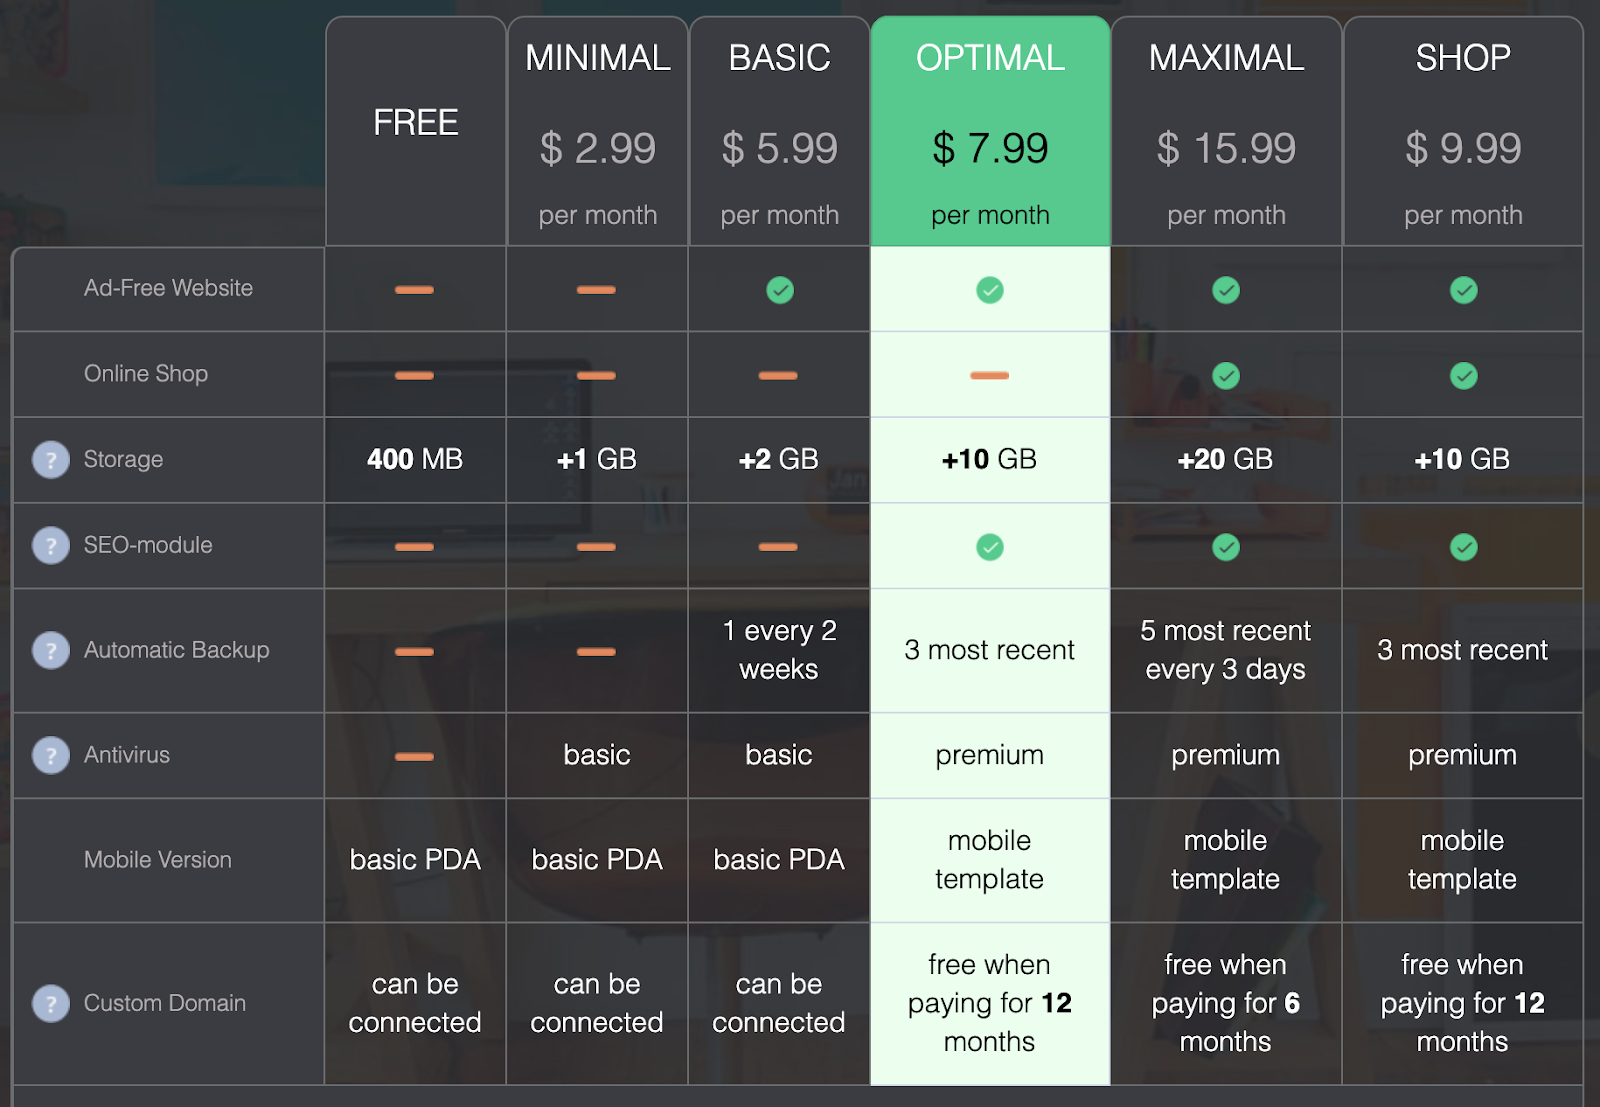Select the MAXIMAL plan header

tap(1226, 58)
